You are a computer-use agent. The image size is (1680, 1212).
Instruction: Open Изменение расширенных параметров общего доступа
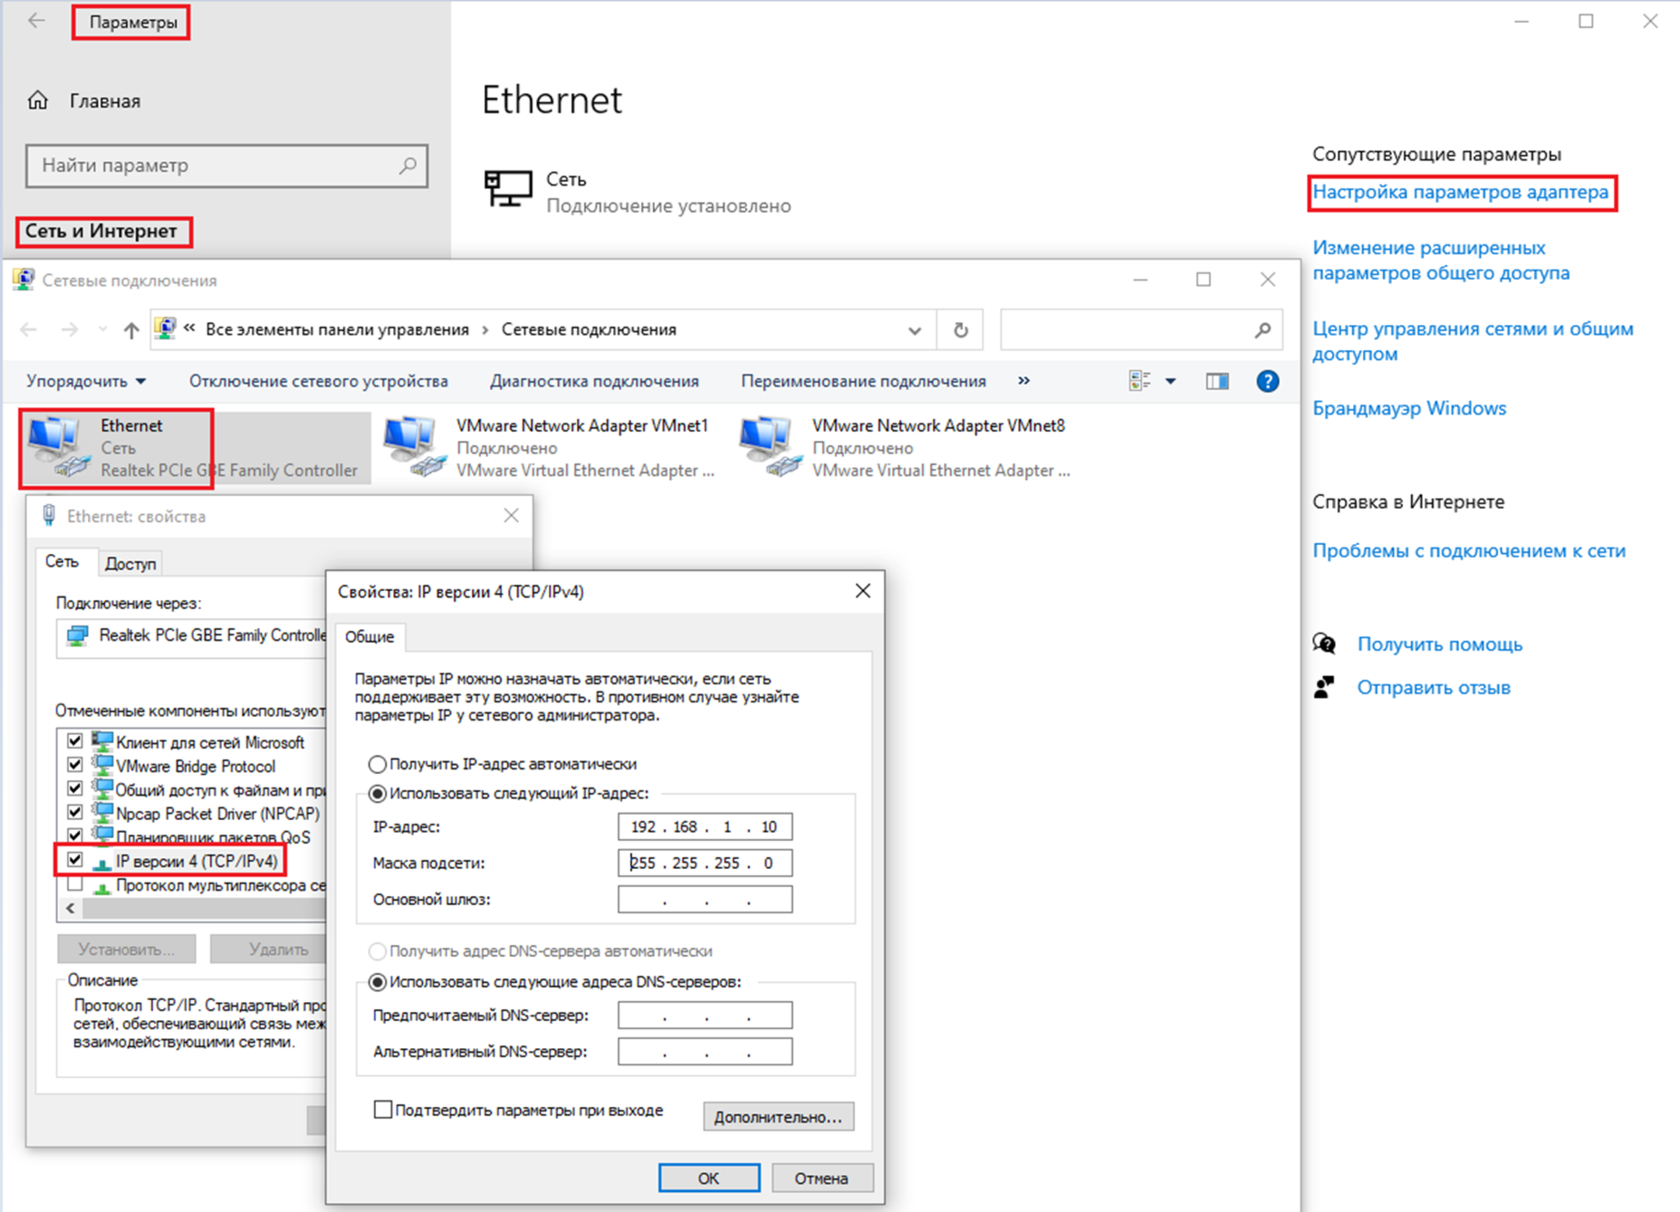[x=1441, y=260]
